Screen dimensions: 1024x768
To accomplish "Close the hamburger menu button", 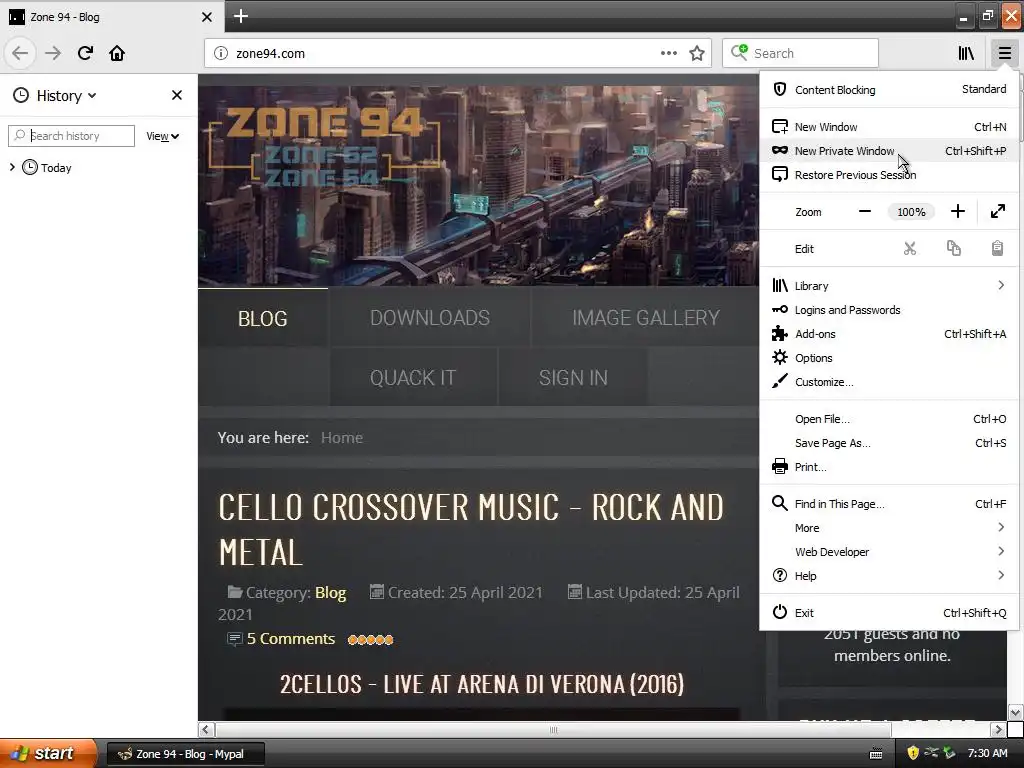I will pyautogui.click(x=1004, y=53).
